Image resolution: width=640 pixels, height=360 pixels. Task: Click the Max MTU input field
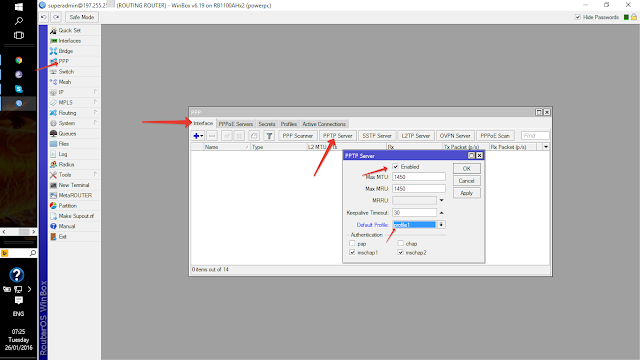(x=419, y=177)
